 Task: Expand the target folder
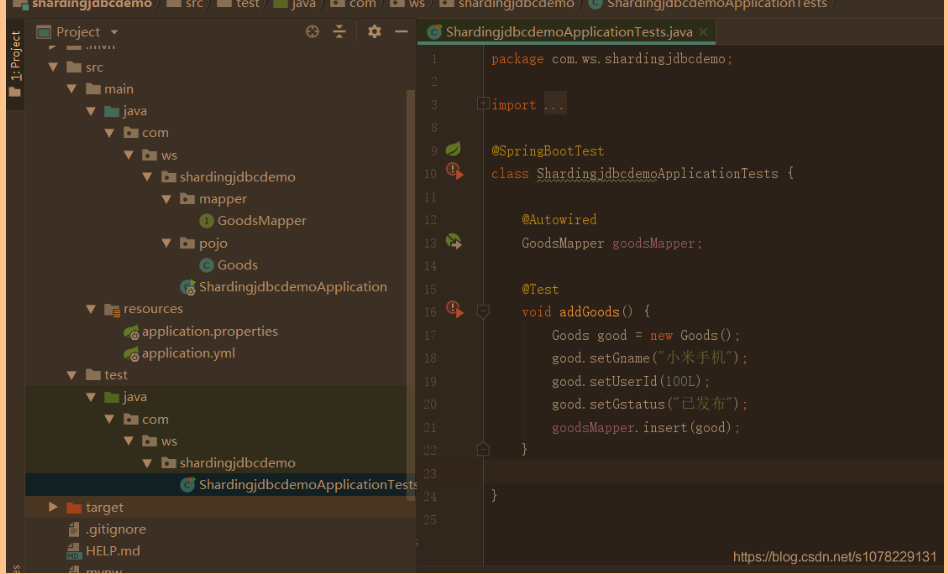(x=53, y=507)
